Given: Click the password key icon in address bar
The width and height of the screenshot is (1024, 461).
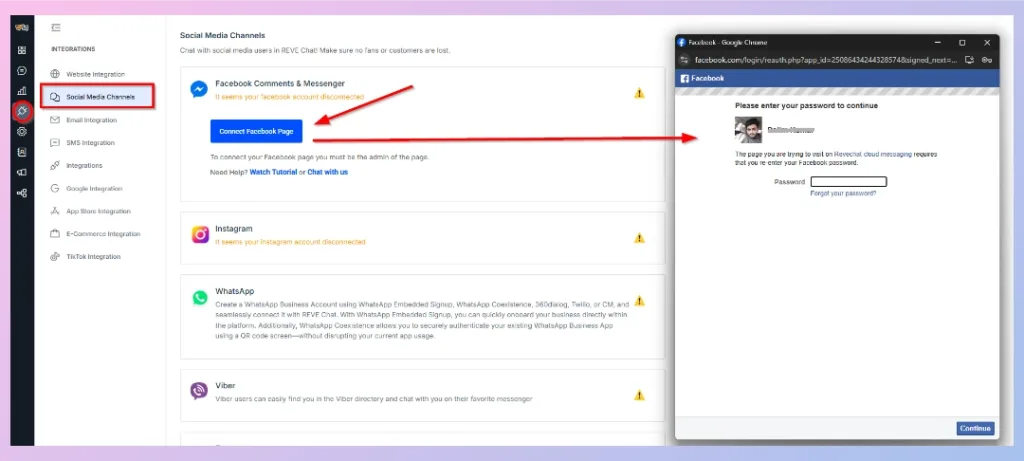Looking at the screenshot, I should pyautogui.click(x=987, y=59).
